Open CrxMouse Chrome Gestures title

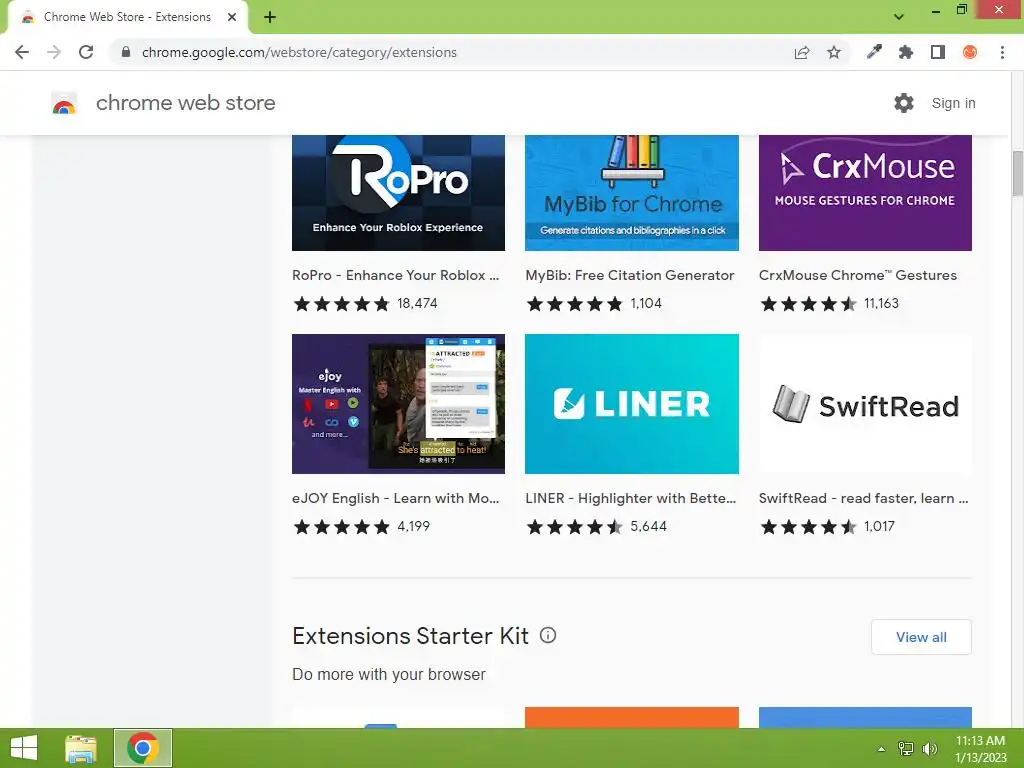click(857, 275)
